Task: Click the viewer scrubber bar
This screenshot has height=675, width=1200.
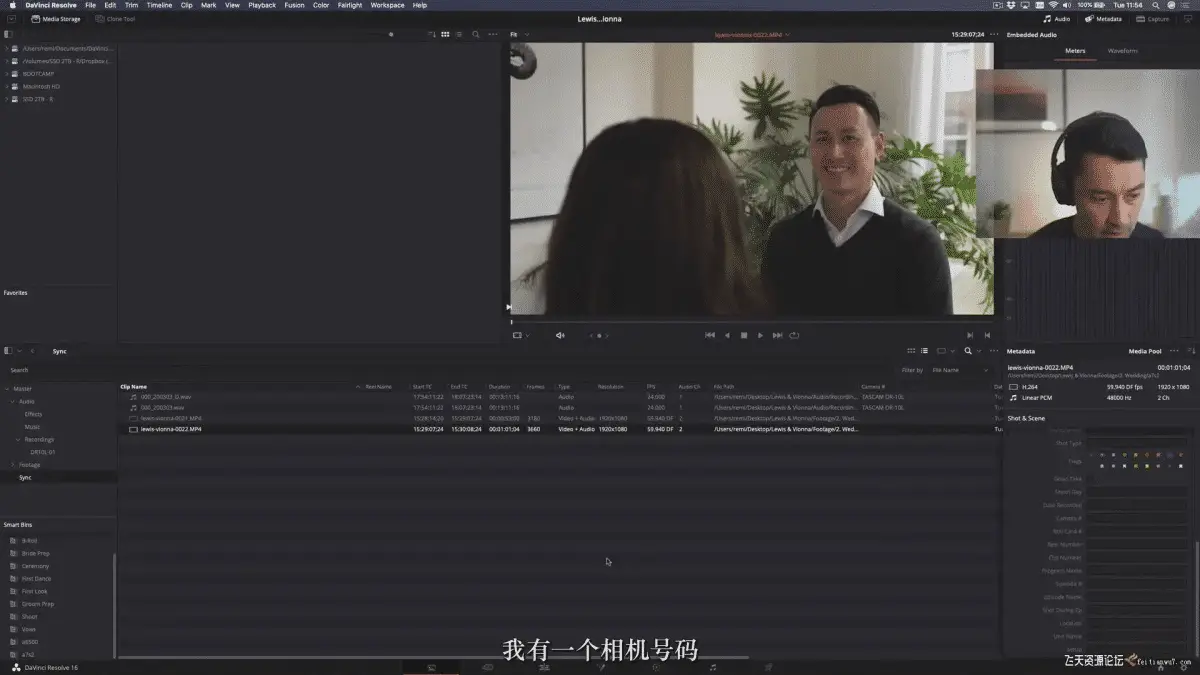Action: coord(751,321)
